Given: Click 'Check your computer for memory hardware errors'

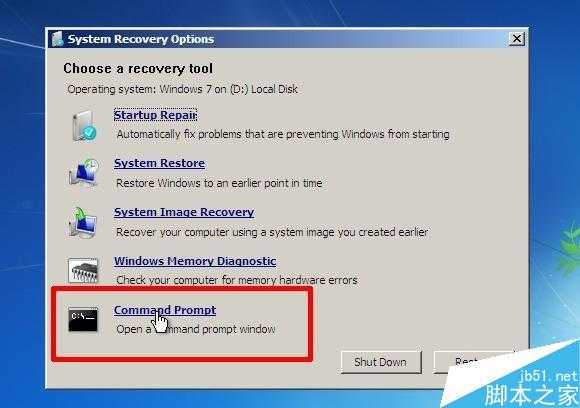Looking at the screenshot, I should click(237, 280).
